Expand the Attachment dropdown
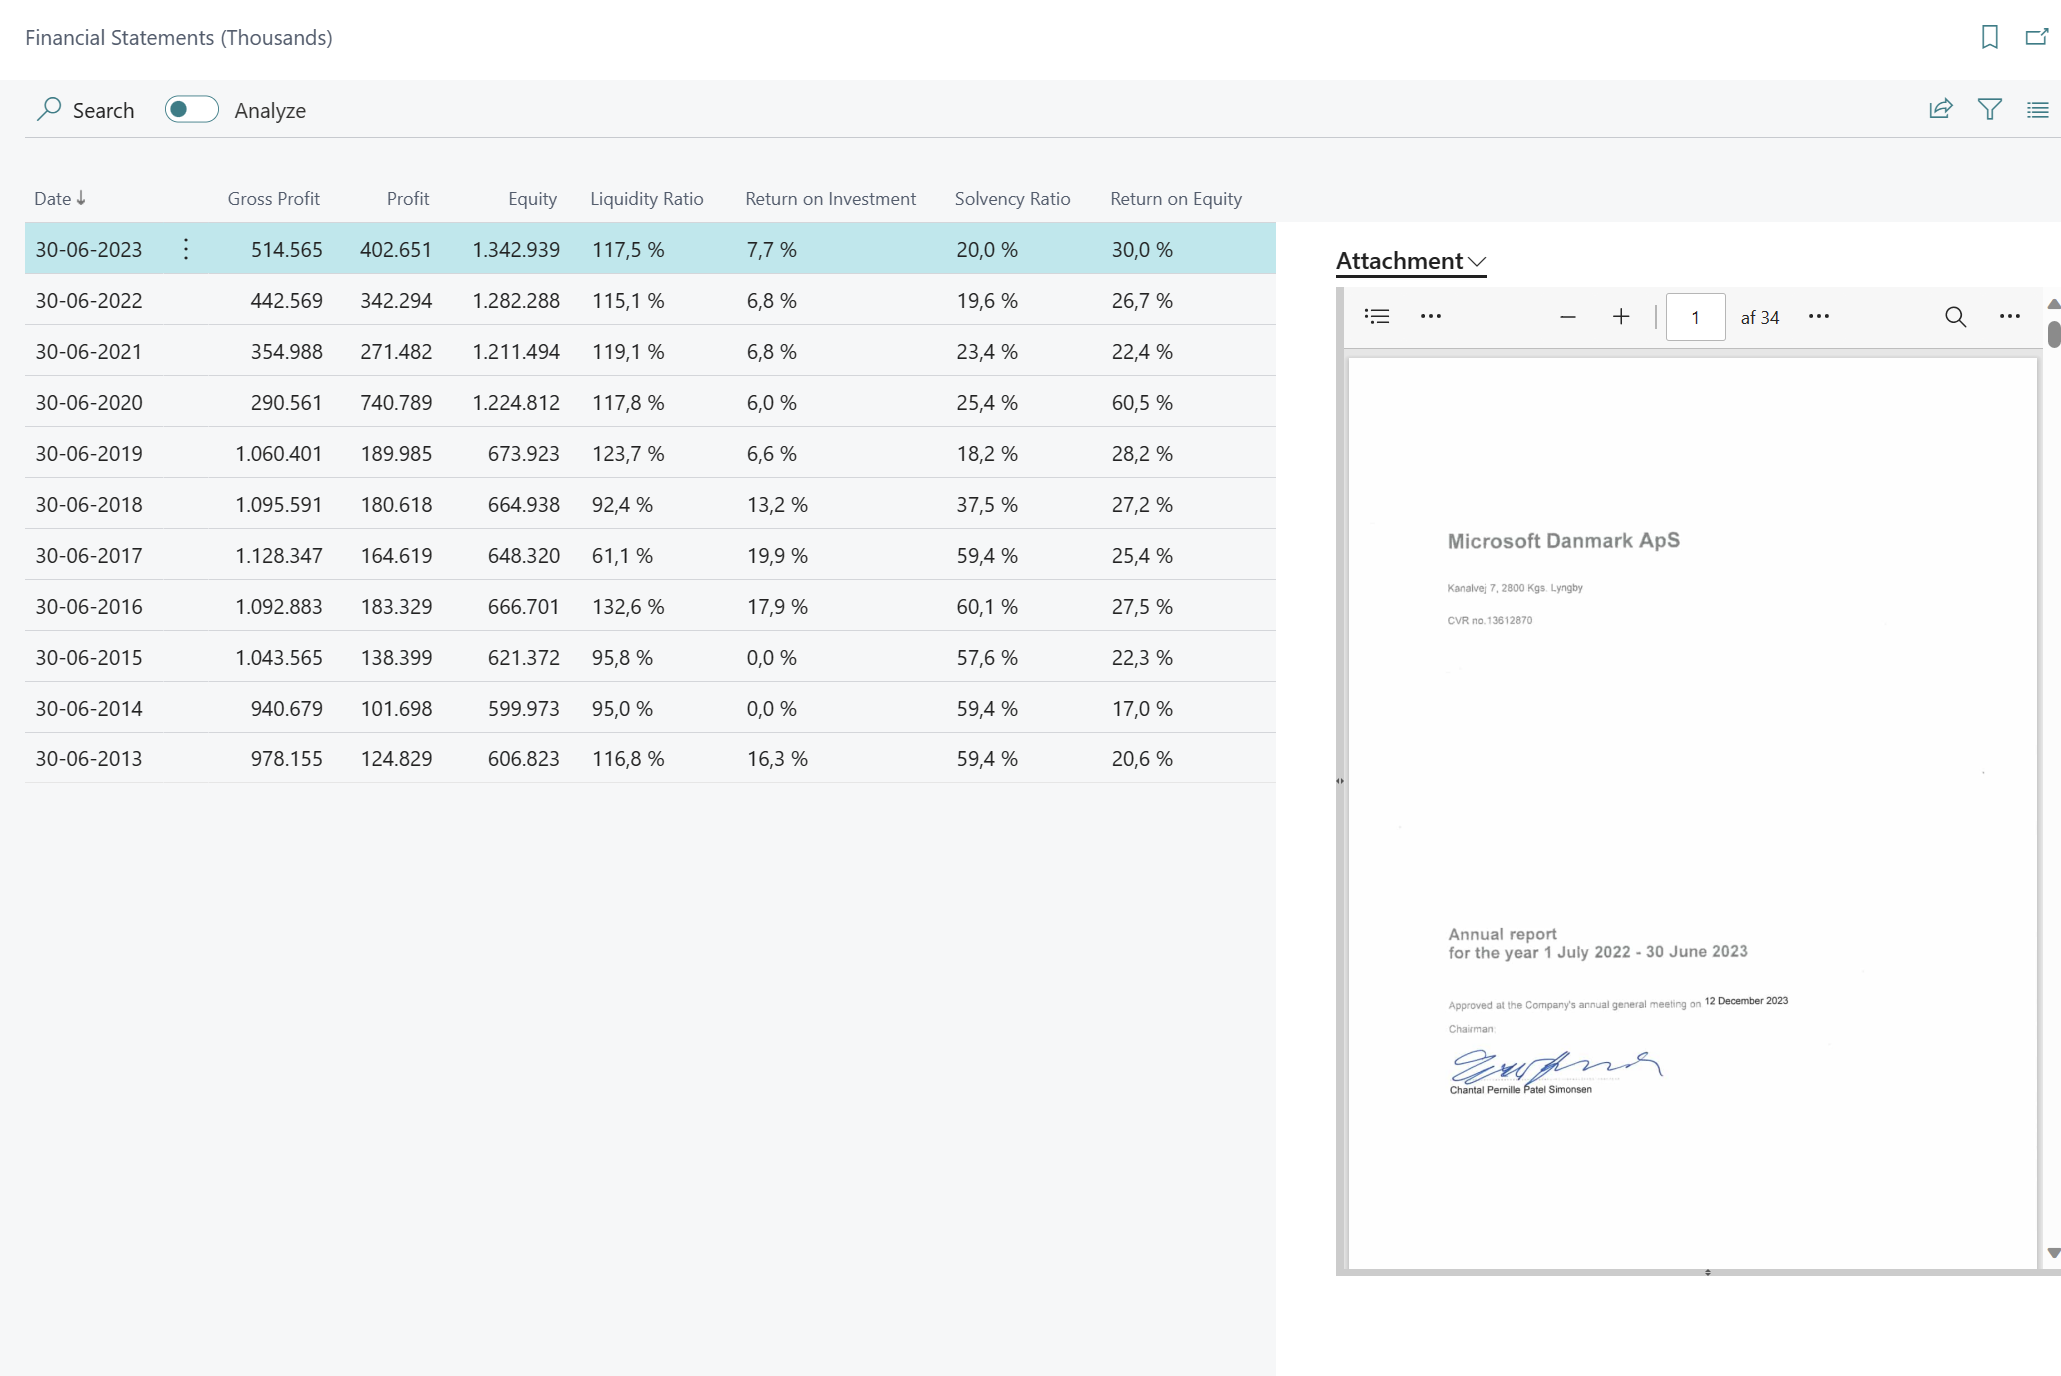2061x1376 pixels. 1411,261
